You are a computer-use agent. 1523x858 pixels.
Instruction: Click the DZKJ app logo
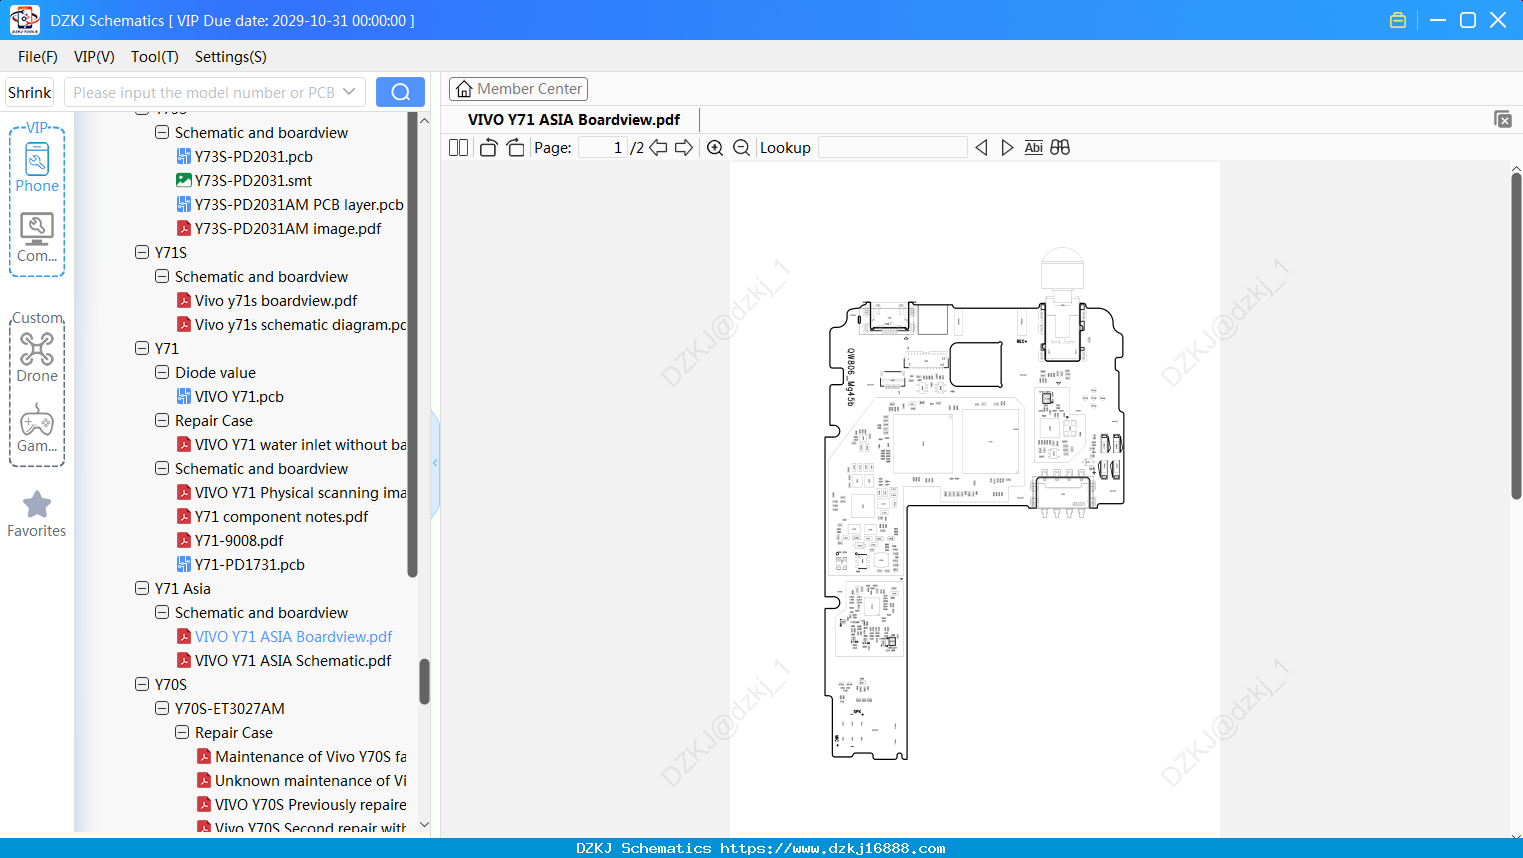click(24, 20)
